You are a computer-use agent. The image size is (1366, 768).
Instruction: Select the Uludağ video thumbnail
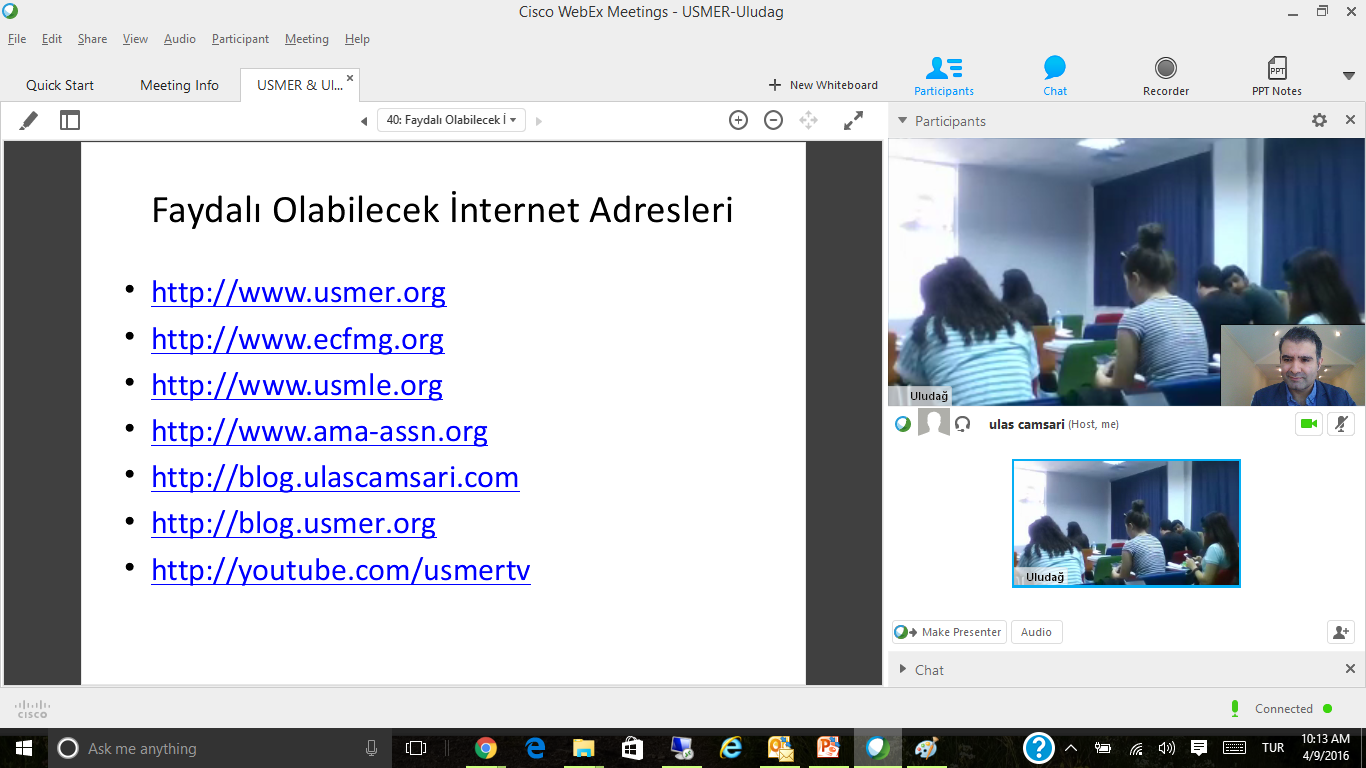pyautogui.click(x=1126, y=523)
